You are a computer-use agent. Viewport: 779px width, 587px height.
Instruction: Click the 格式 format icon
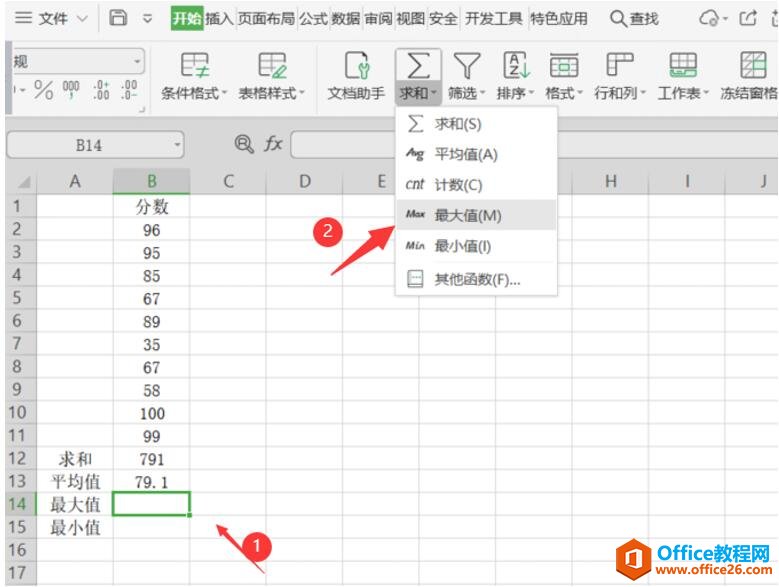[564, 66]
